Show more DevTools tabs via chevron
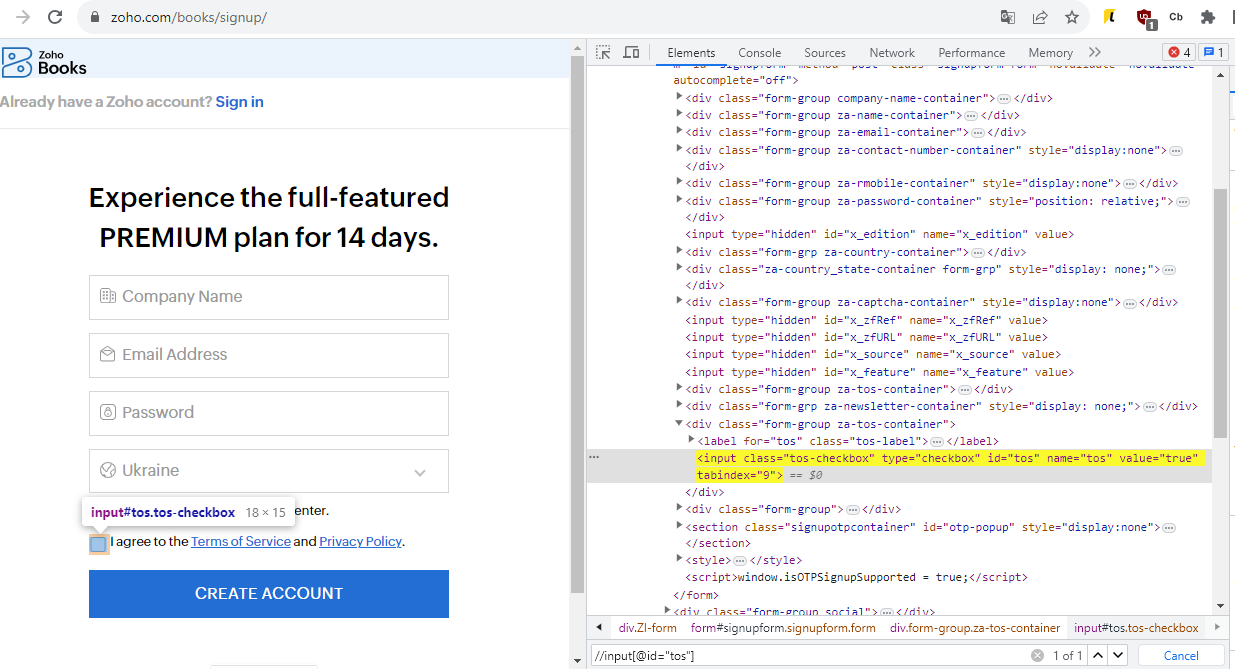The height and width of the screenshot is (669, 1235). [1095, 52]
